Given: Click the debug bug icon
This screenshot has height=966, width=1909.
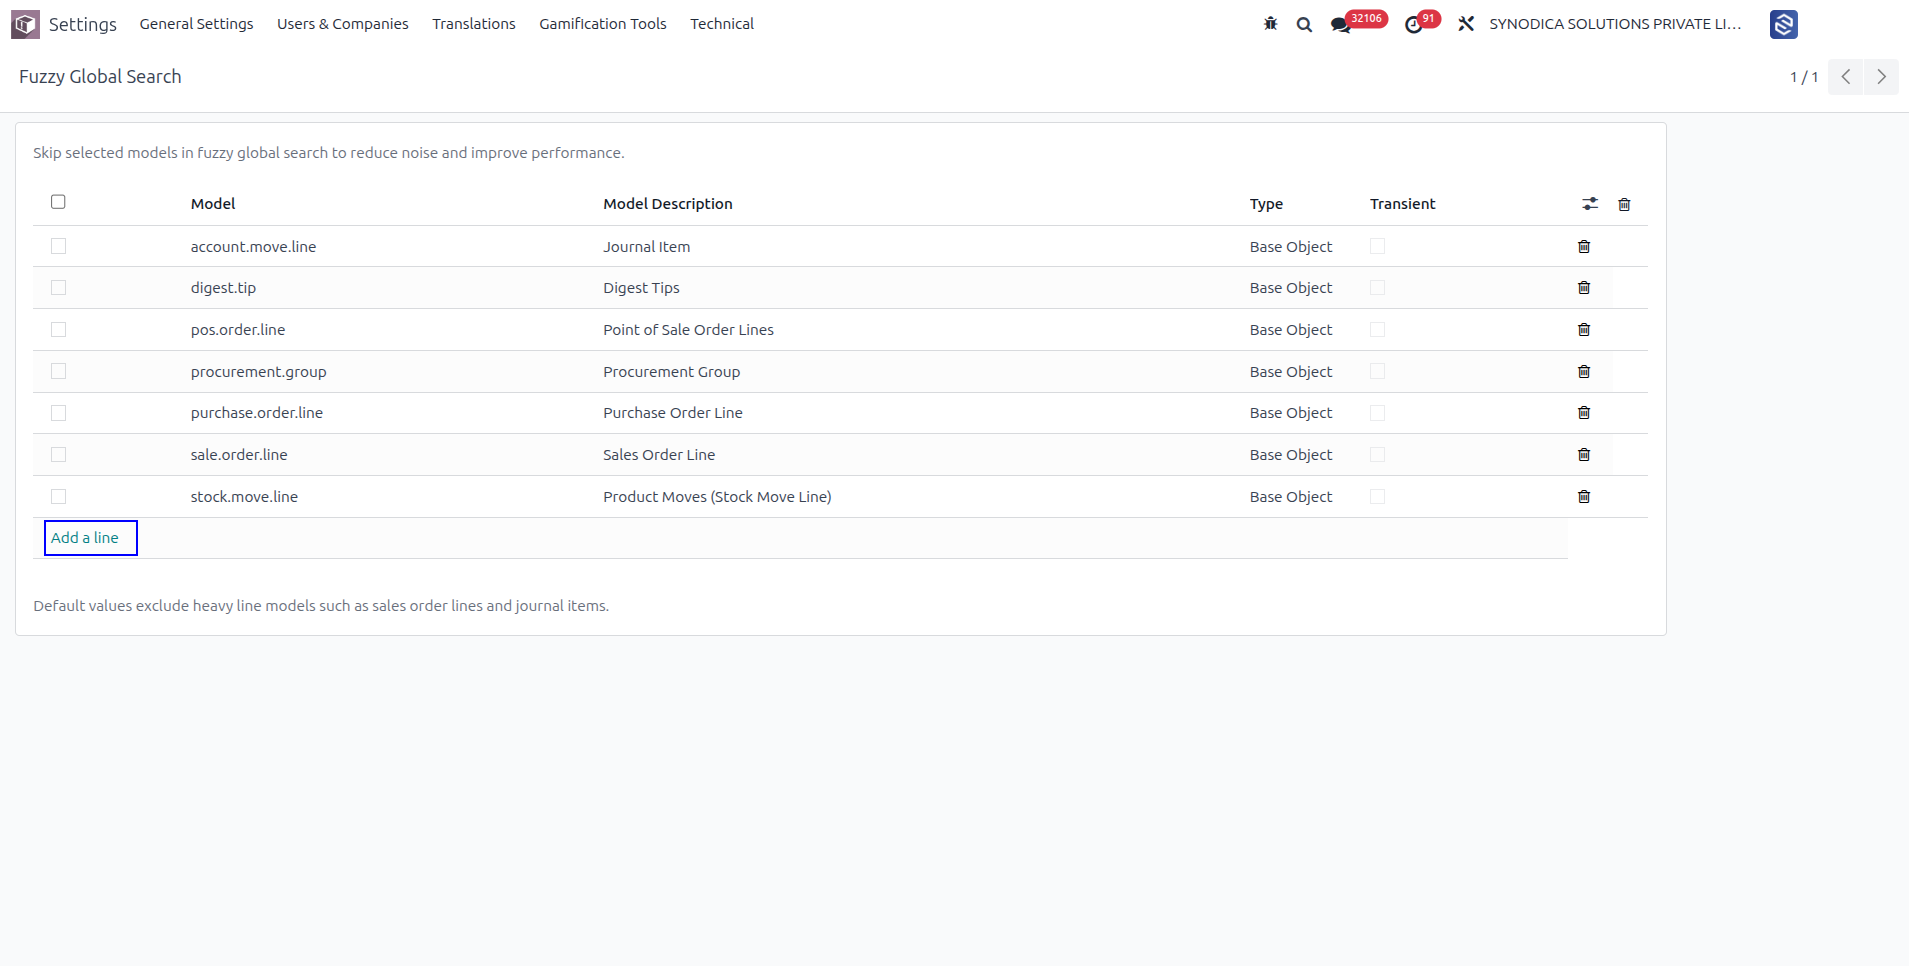Looking at the screenshot, I should click(1270, 24).
